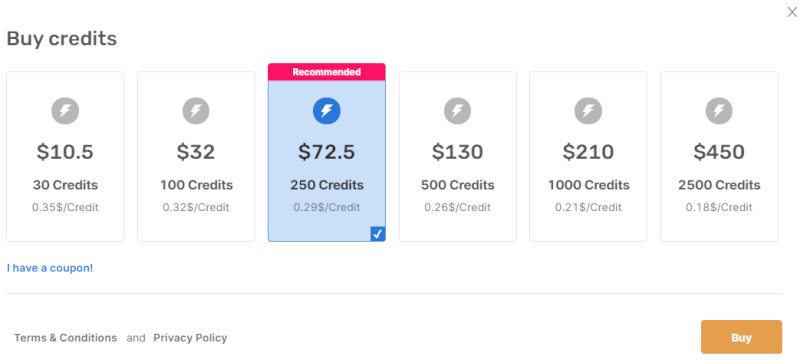Choose the 100 Credits package
Image resolution: width=800 pixels, height=363 pixels.
[x=196, y=156]
